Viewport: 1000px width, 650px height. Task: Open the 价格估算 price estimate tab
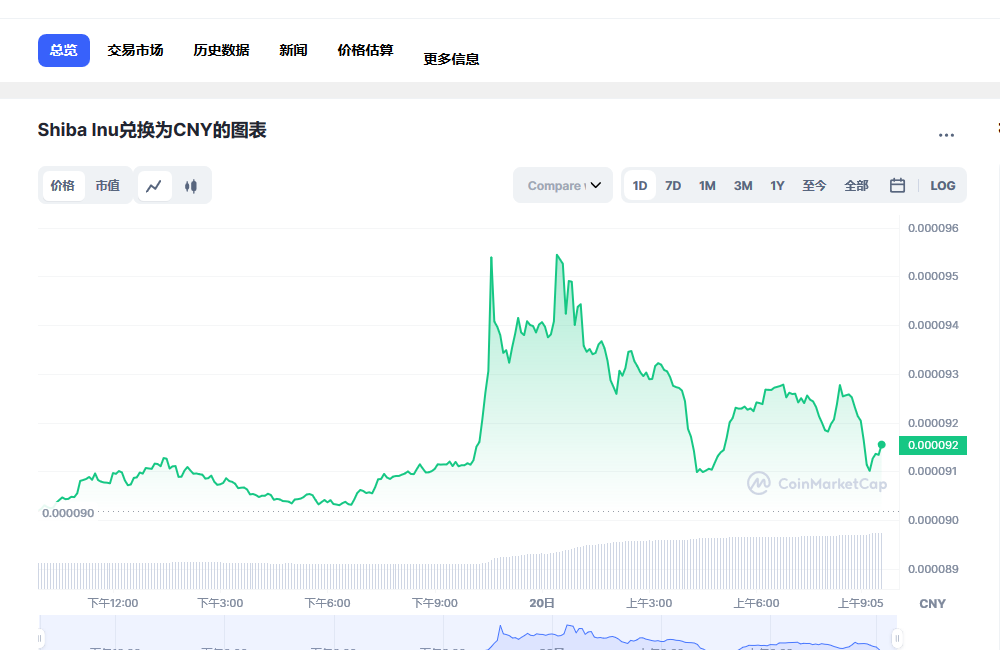coord(365,50)
